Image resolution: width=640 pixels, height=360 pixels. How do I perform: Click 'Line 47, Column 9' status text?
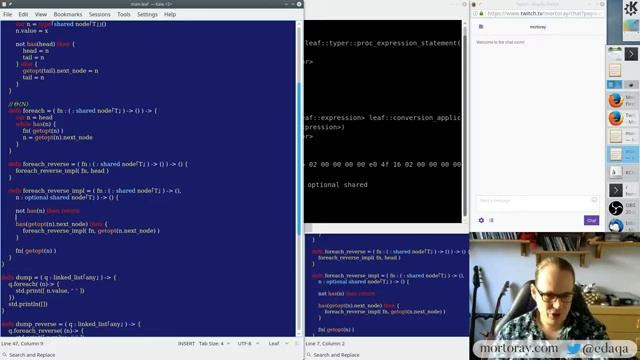point(22,344)
